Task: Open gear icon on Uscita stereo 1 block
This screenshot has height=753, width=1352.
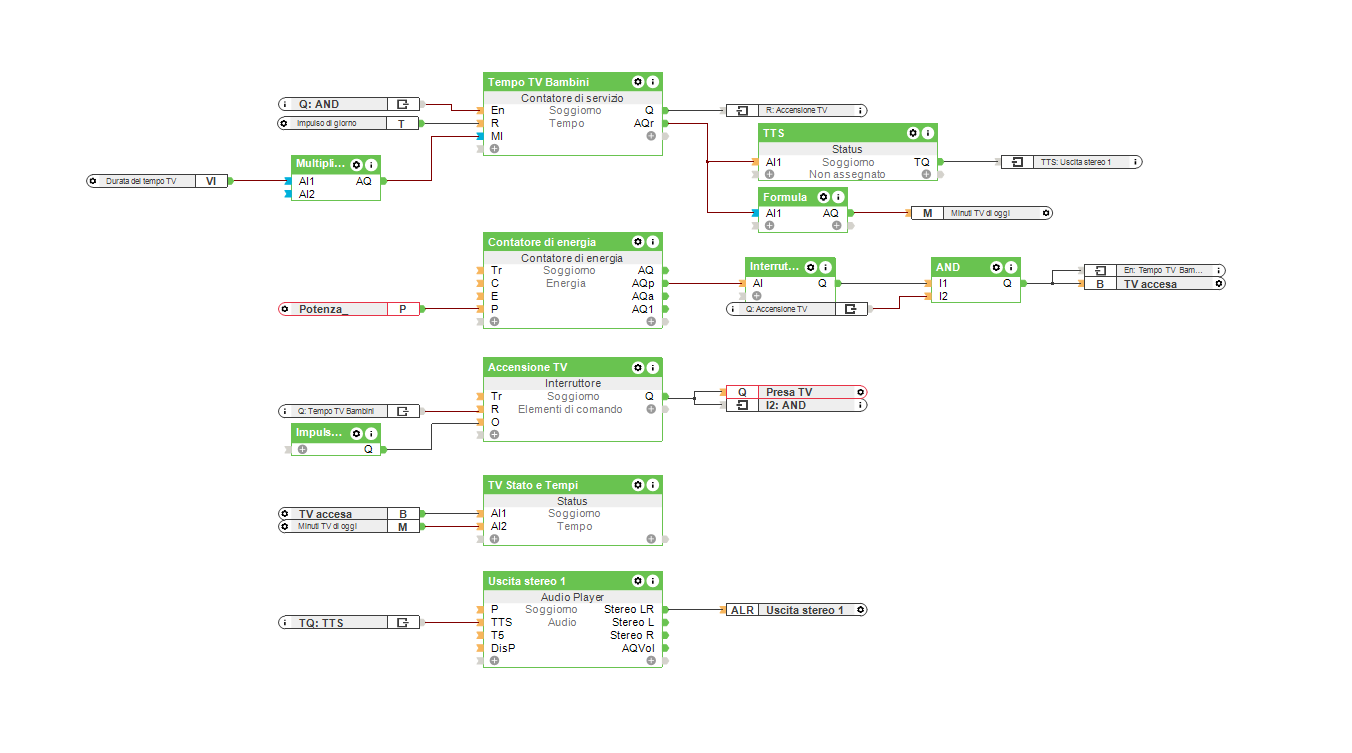Action: point(638,581)
